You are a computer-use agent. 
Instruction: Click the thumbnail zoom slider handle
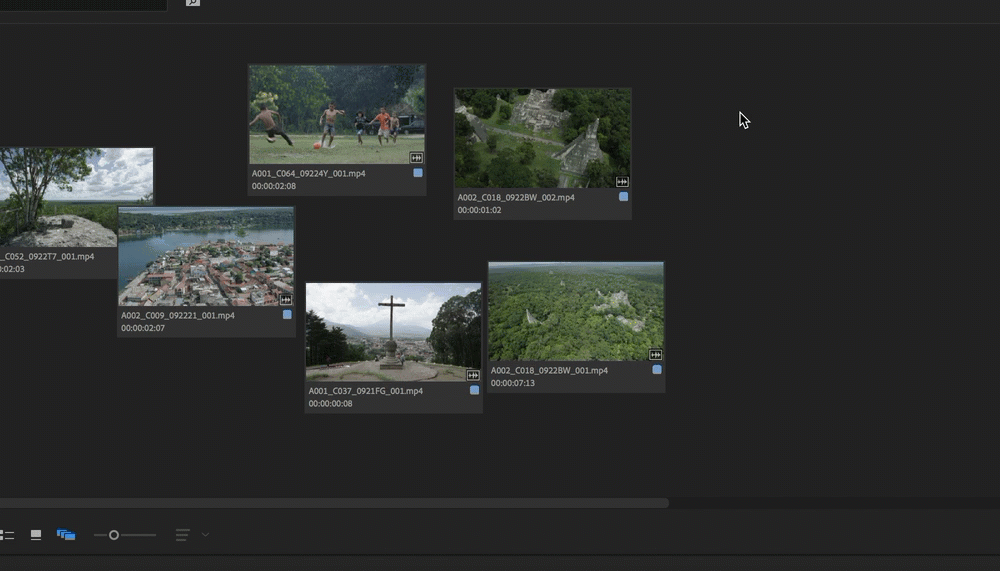click(114, 535)
